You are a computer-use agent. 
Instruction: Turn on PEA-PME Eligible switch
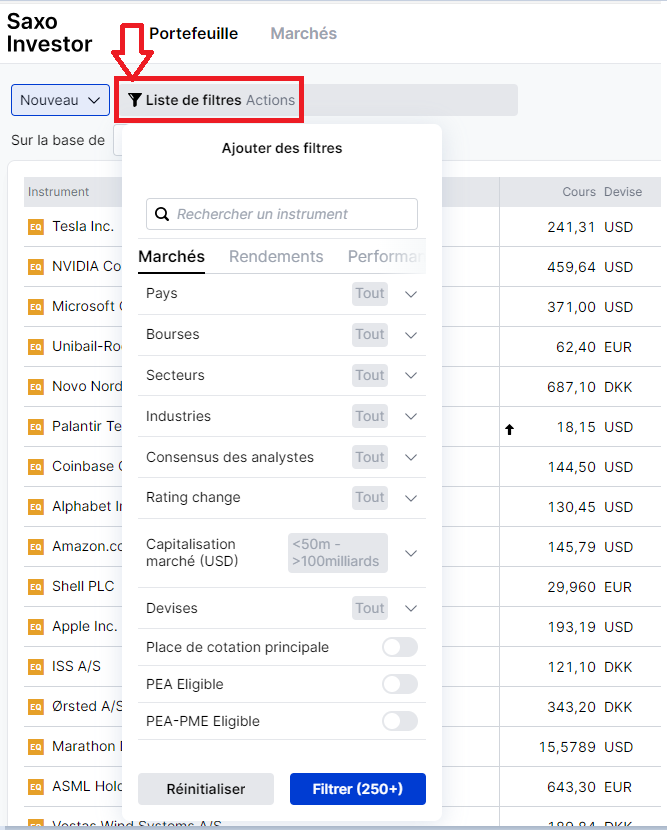click(399, 721)
